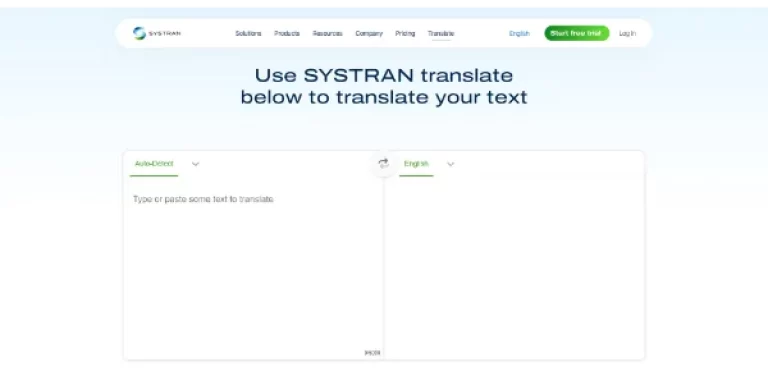Open the Company menu
The height and width of the screenshot is (385, 768).
(x=369, y=34)
